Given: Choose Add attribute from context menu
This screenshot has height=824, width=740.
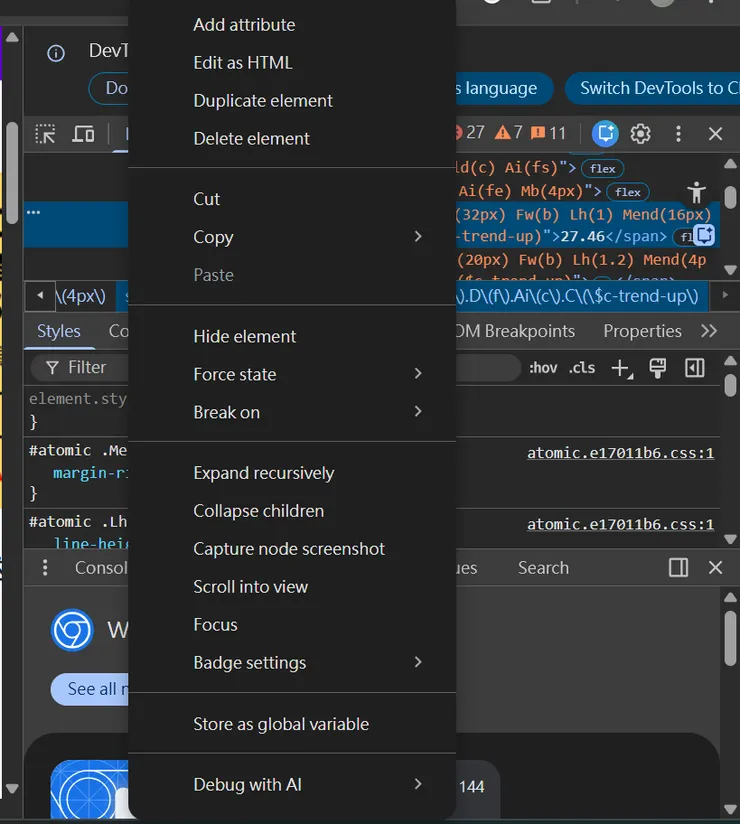Looking at the screenshot, I should click(292, 25).
